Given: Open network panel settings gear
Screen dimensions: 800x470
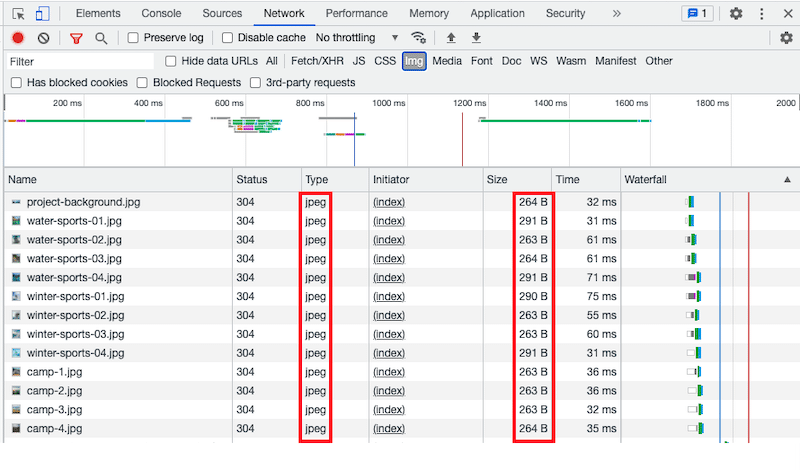Looking at the screenshot, I should point(786,38).
